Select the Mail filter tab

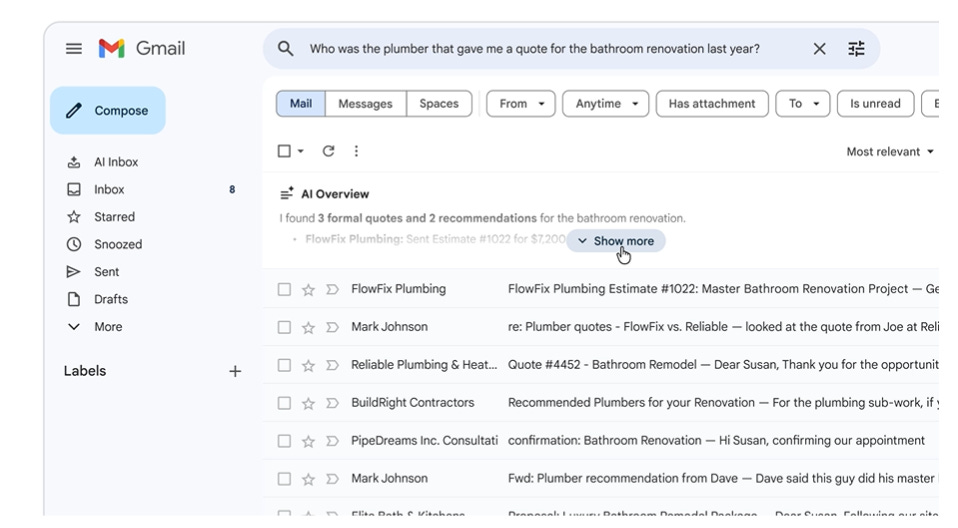coord(301,103)
